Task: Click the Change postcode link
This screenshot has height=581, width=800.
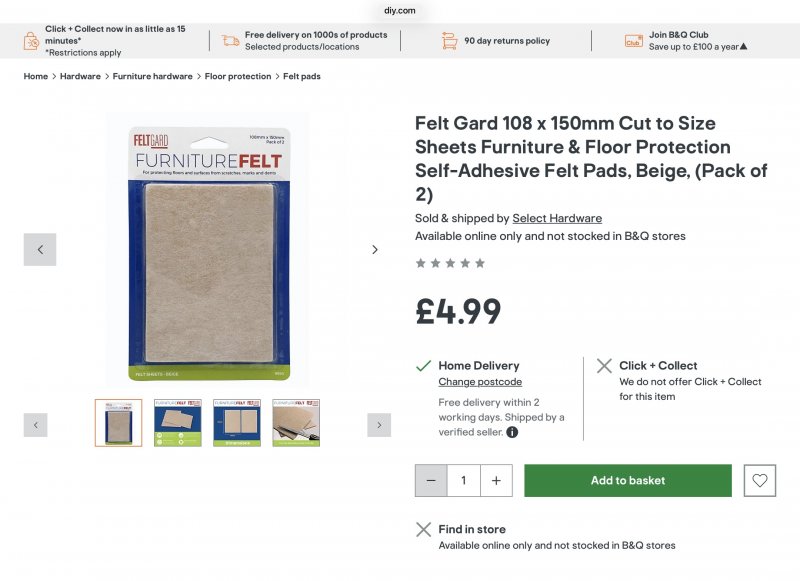Action: click(480, 382)
